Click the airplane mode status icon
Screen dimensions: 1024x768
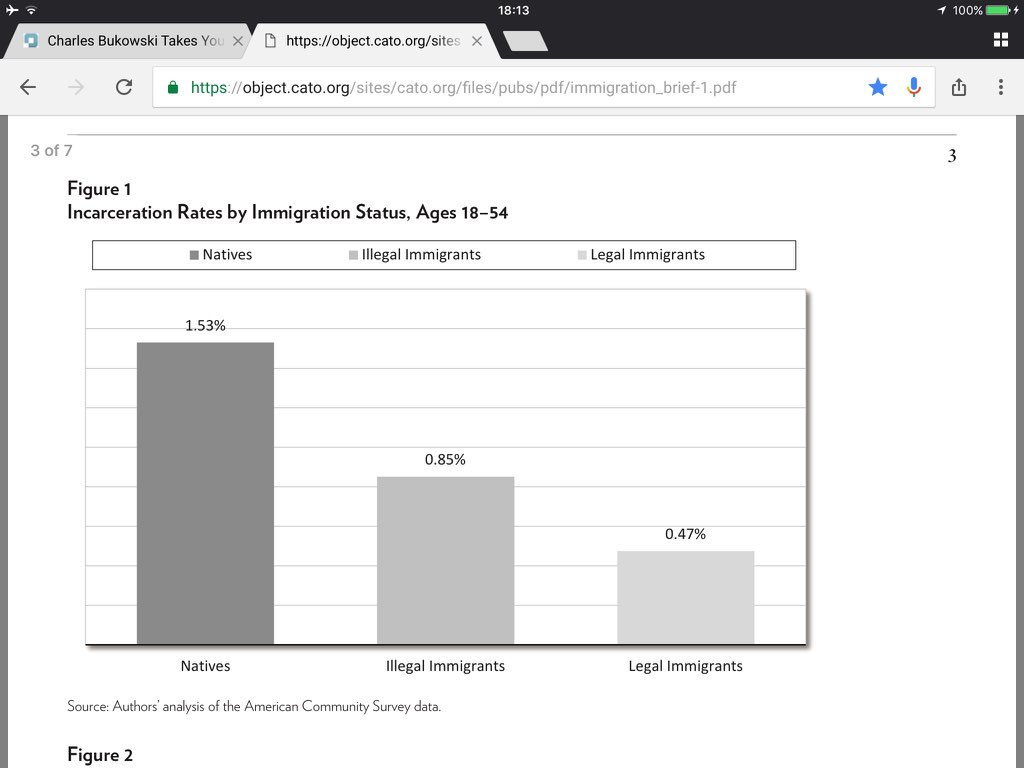(x=12, y=10)
